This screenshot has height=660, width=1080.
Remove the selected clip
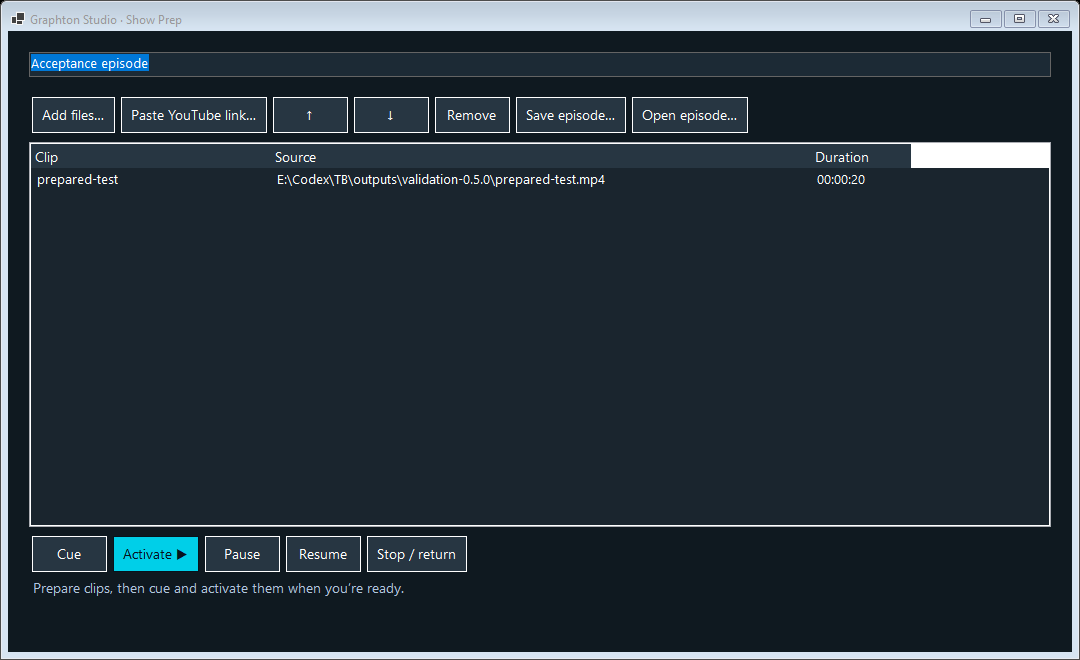click(x=472, y=115)
